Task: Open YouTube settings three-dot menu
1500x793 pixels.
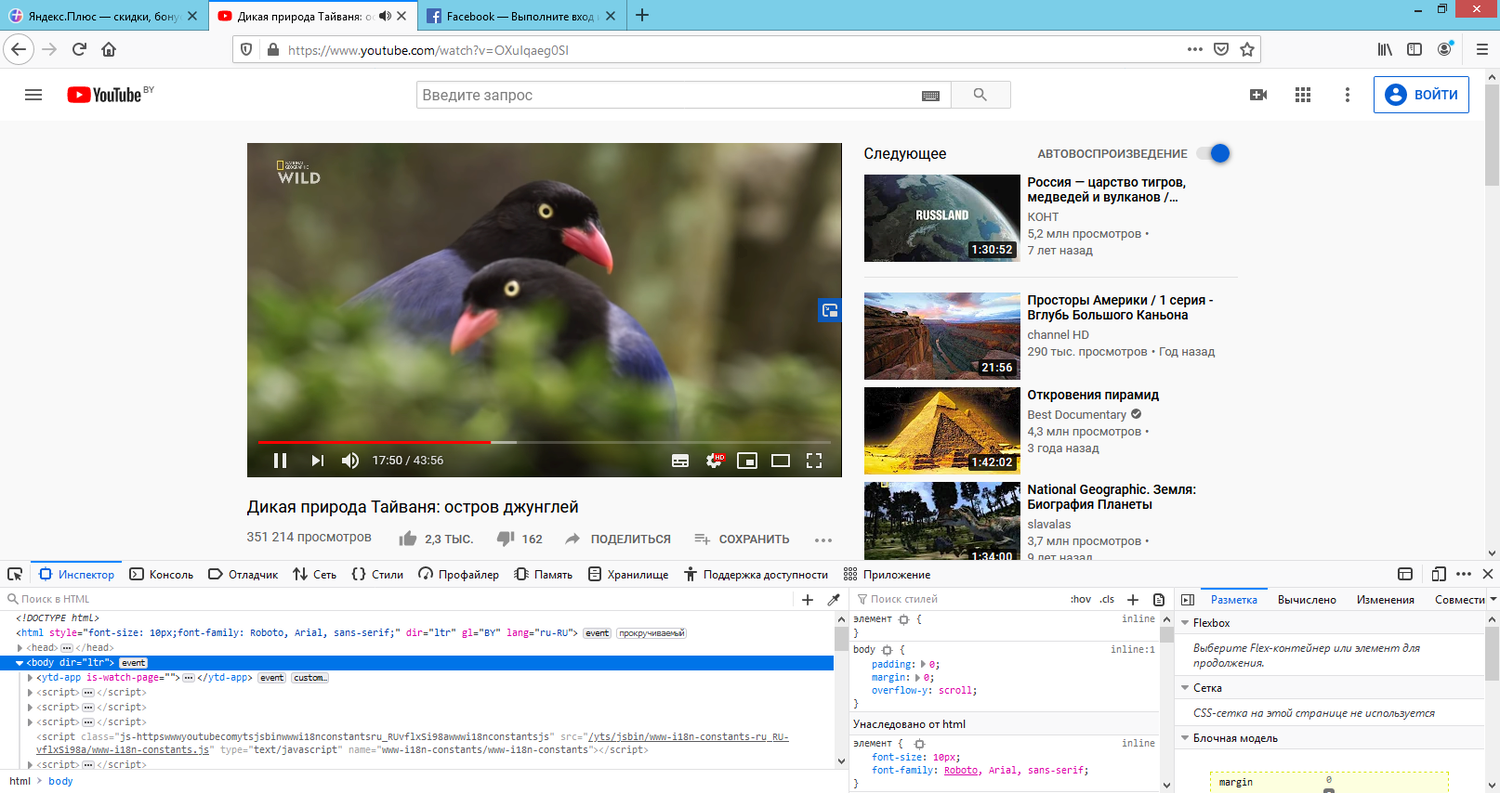Action: 1347,95
